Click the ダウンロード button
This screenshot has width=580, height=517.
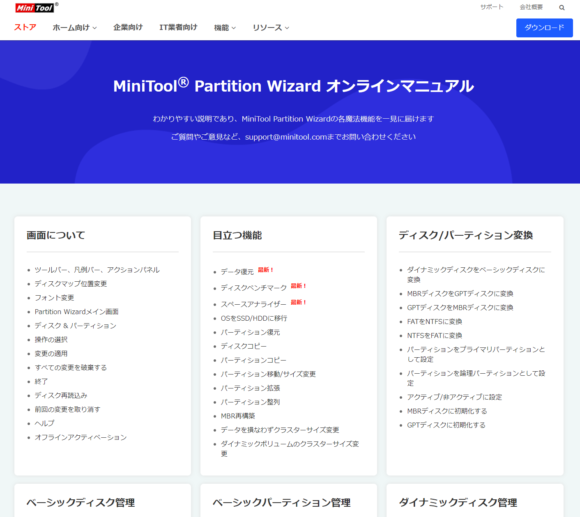[544, 28]
